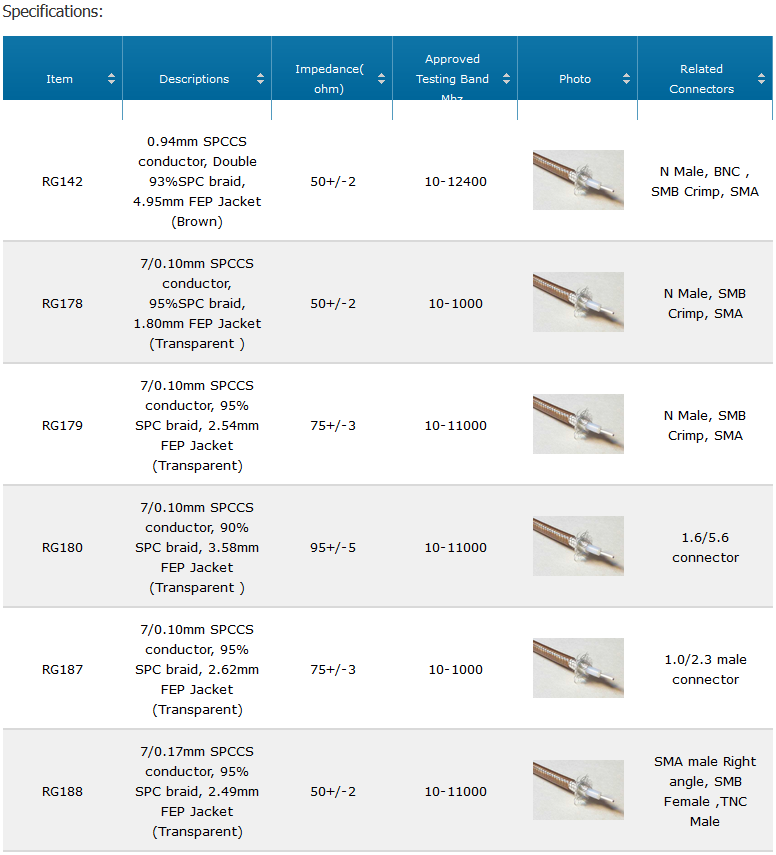Open the RG187 cable photo

click(x=578, y=668)
